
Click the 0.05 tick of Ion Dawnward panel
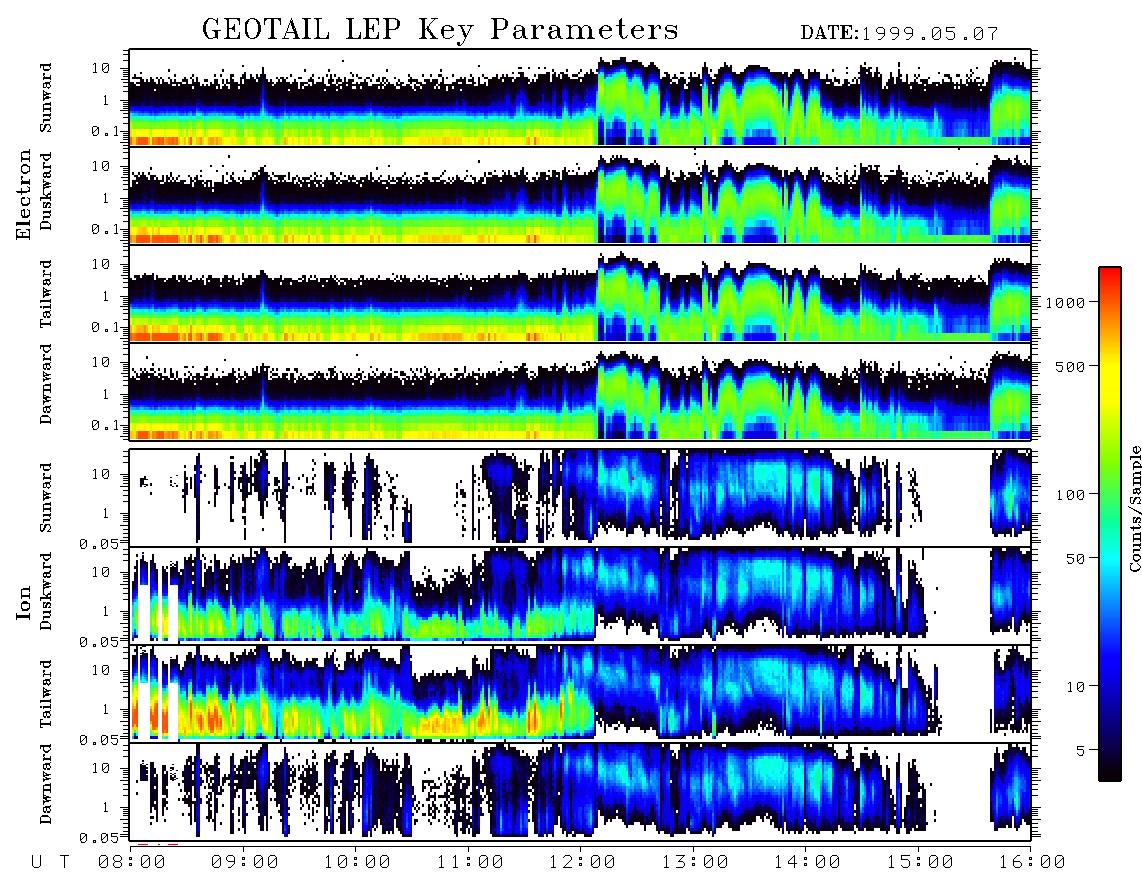pyautogui.click(x=99, y=838)
